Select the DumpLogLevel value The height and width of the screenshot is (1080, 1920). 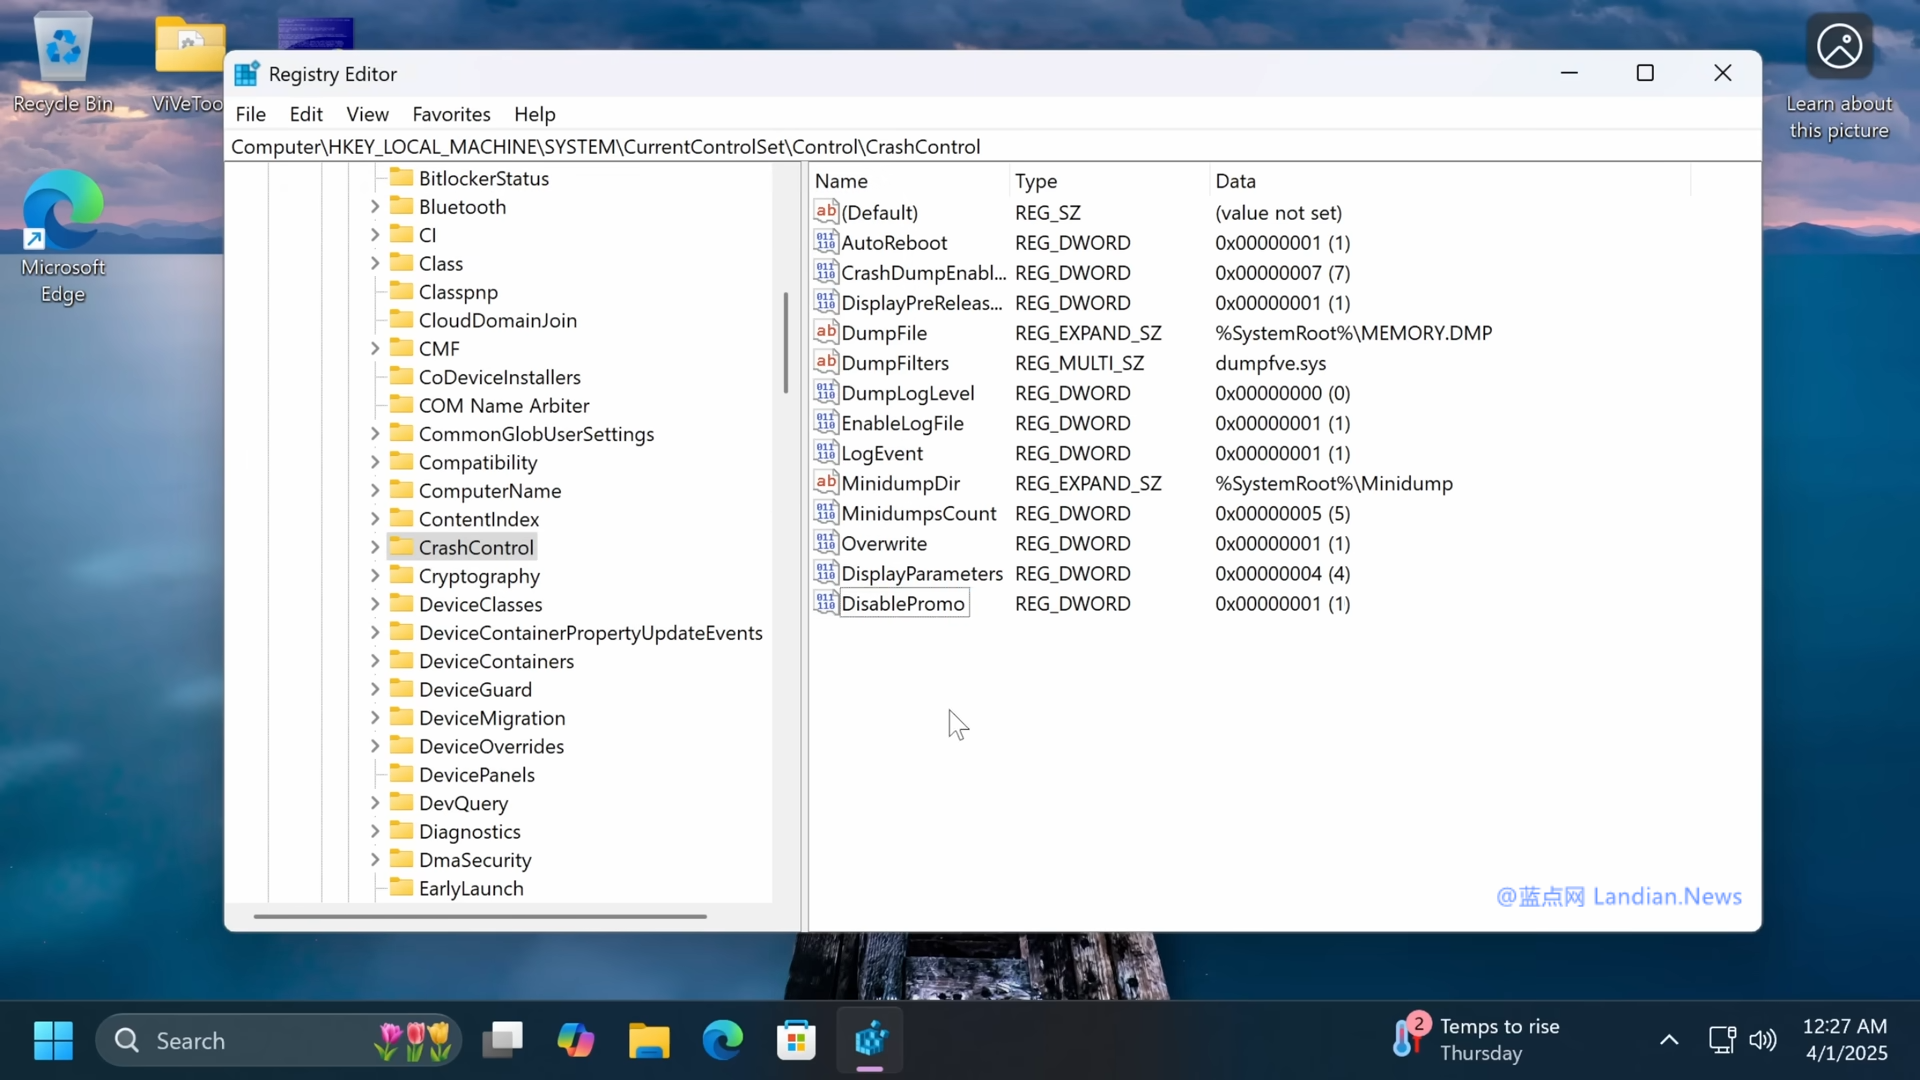pyautogui.click(x=907, y=393)
